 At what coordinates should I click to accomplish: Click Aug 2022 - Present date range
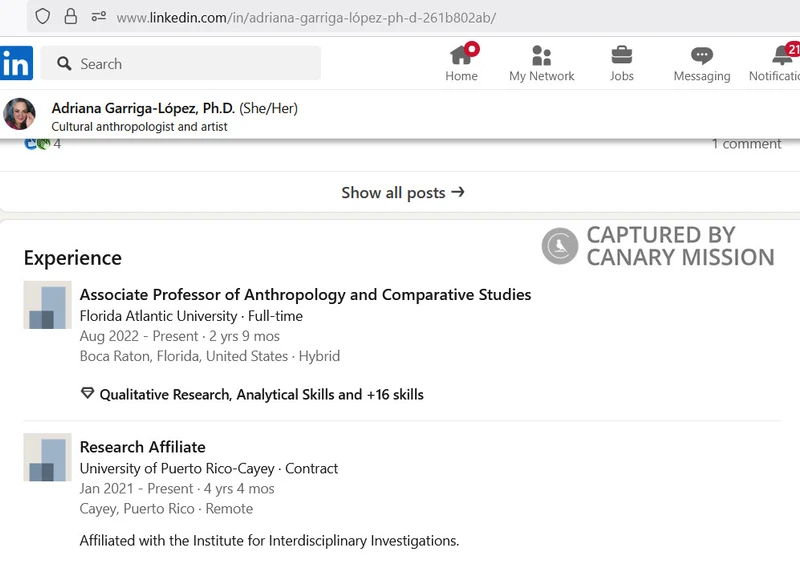click(x=139, y=336)
